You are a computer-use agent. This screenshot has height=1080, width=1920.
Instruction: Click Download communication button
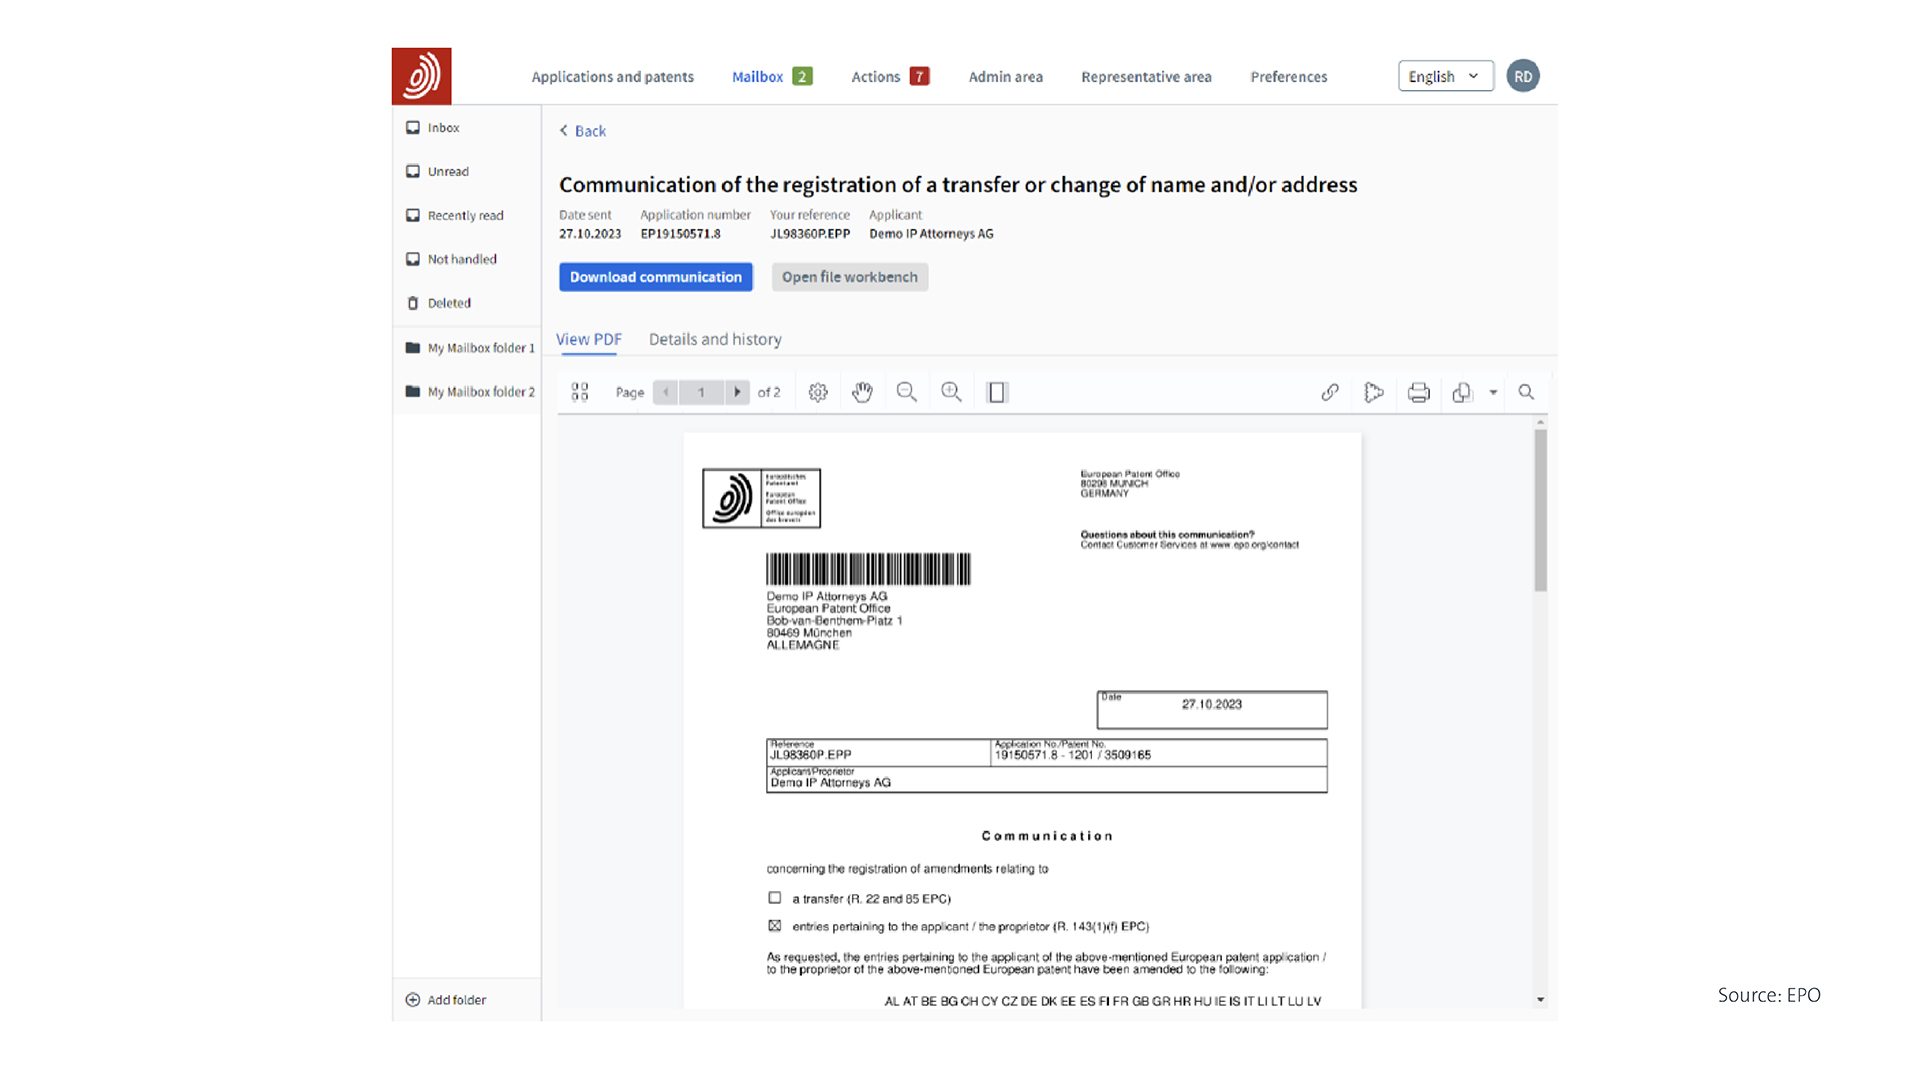[x=656, y=277]
